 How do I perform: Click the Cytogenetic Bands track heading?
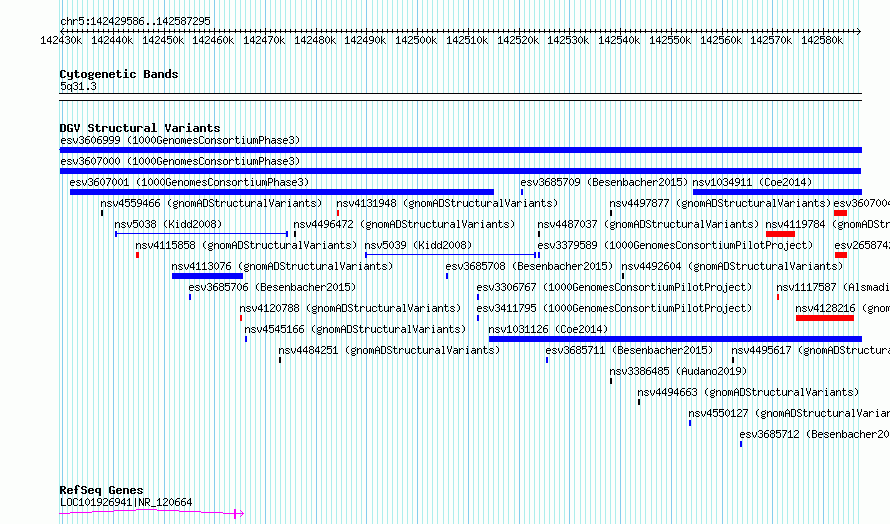click(x=119, y=74)
